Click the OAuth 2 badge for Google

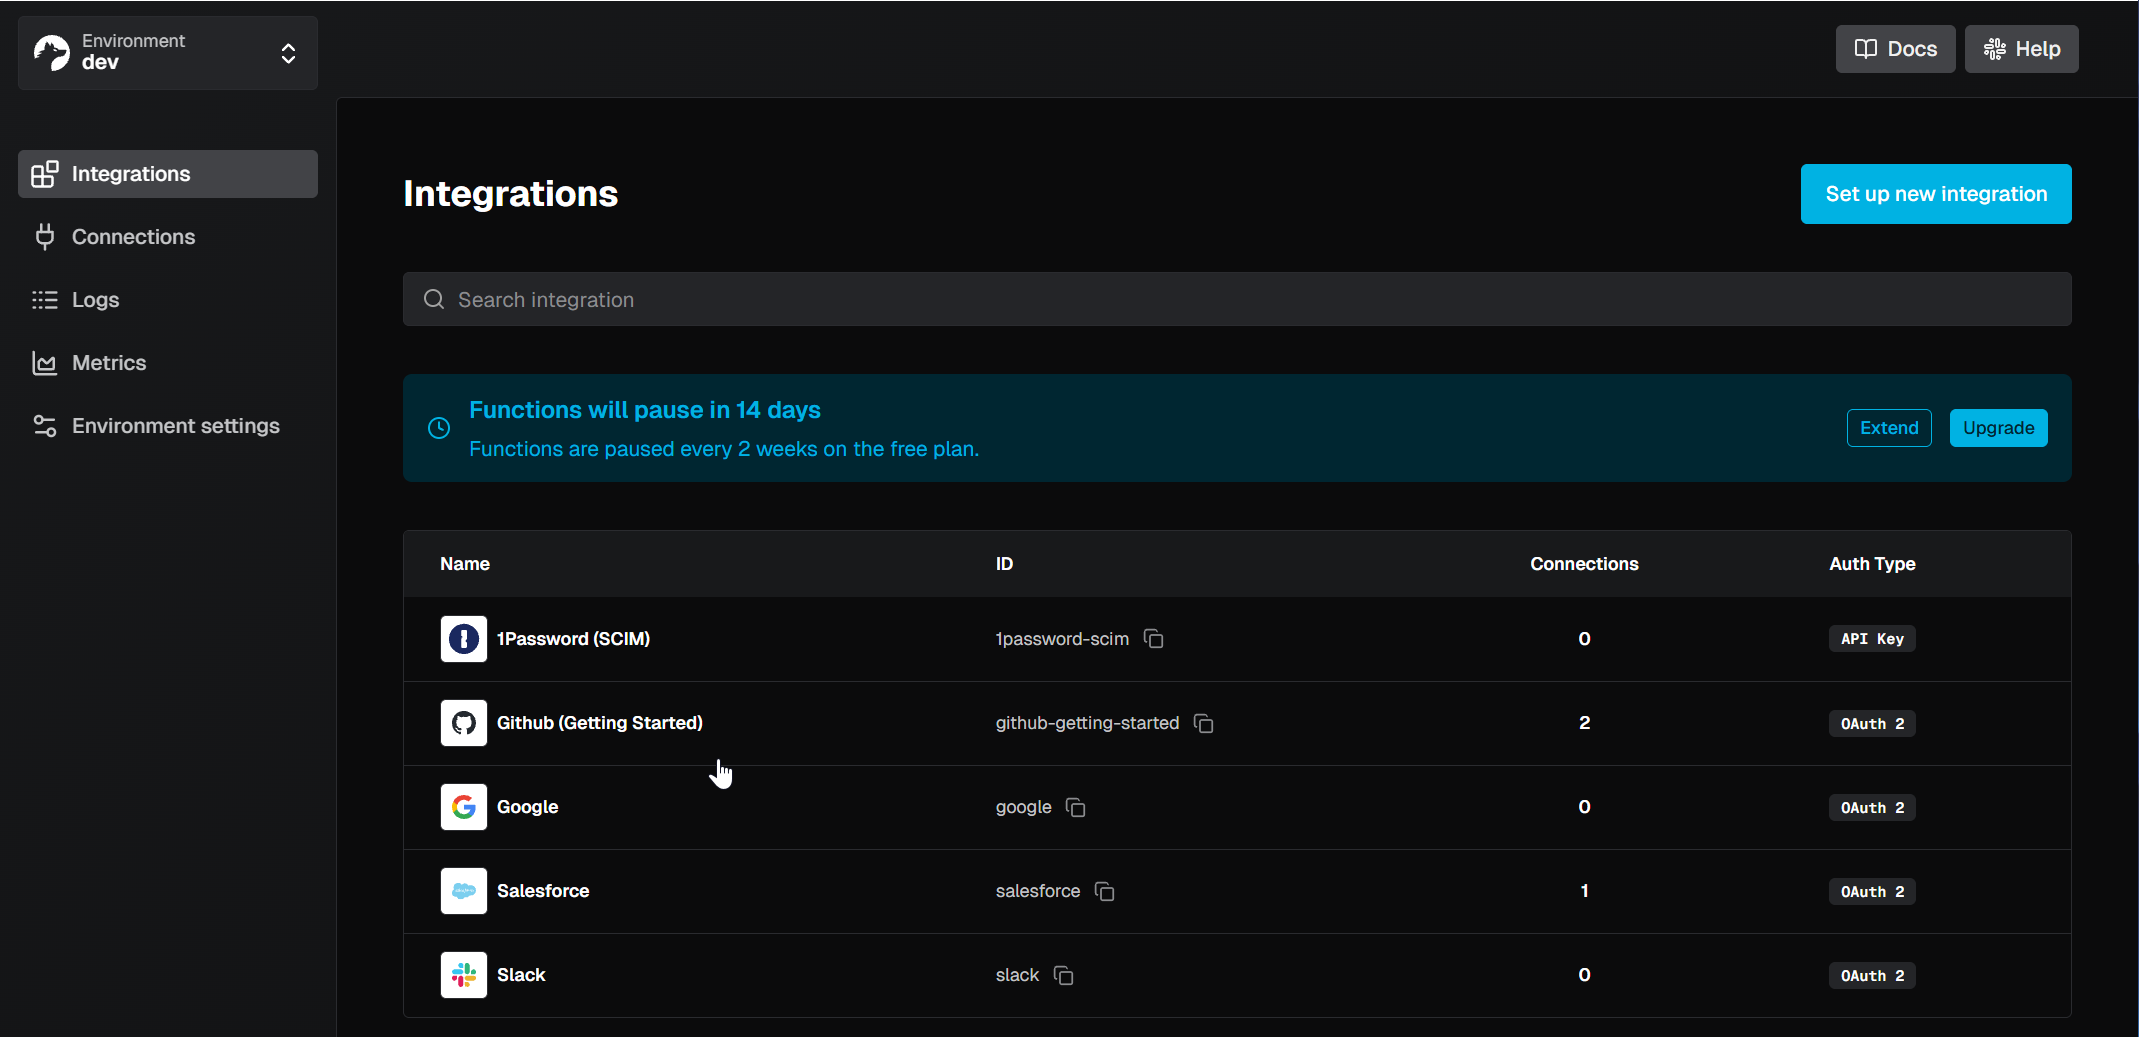pos(1872,807)
